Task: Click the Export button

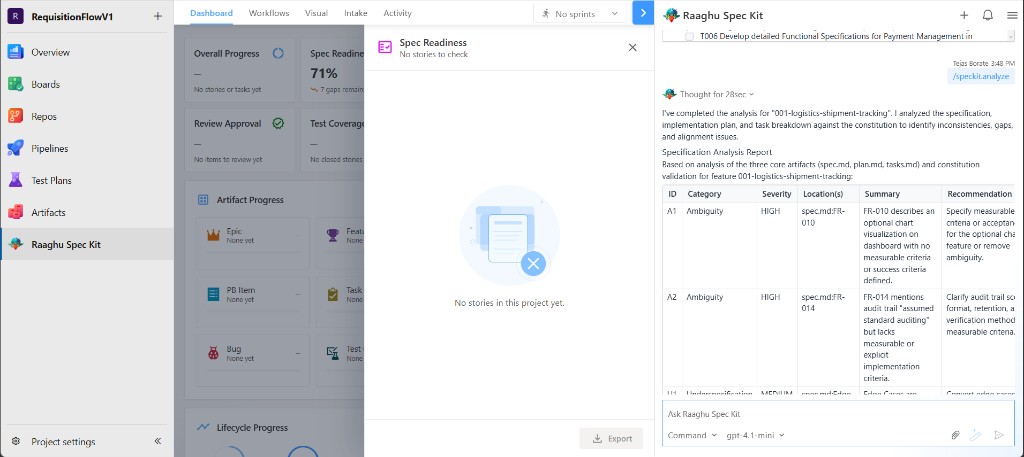Action: point(611,439)
